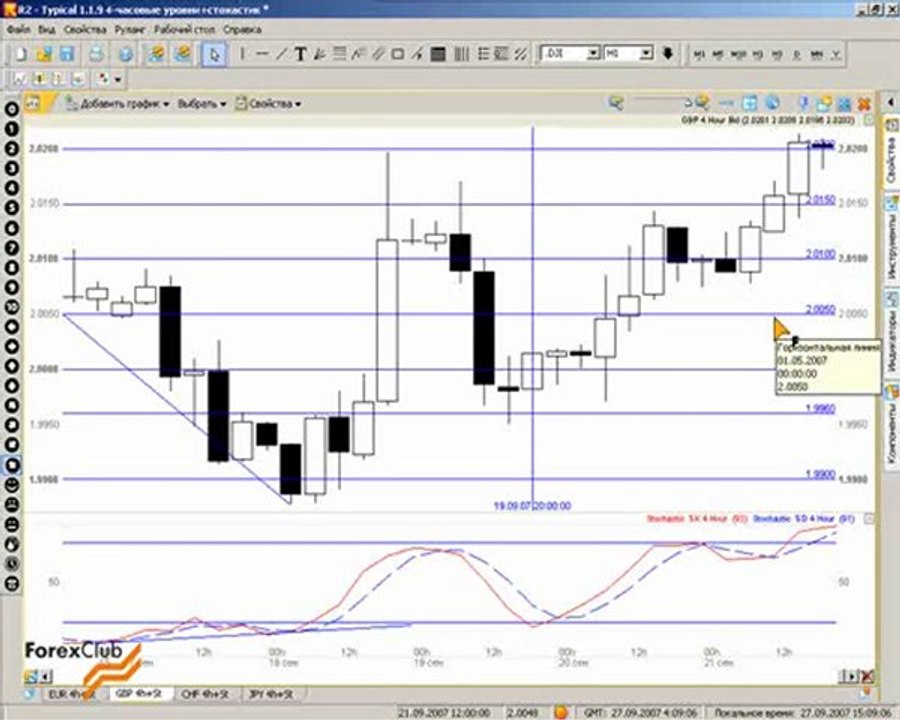Click the chart grid layout icon
This screenshot has height=720, width=900.
749,103
